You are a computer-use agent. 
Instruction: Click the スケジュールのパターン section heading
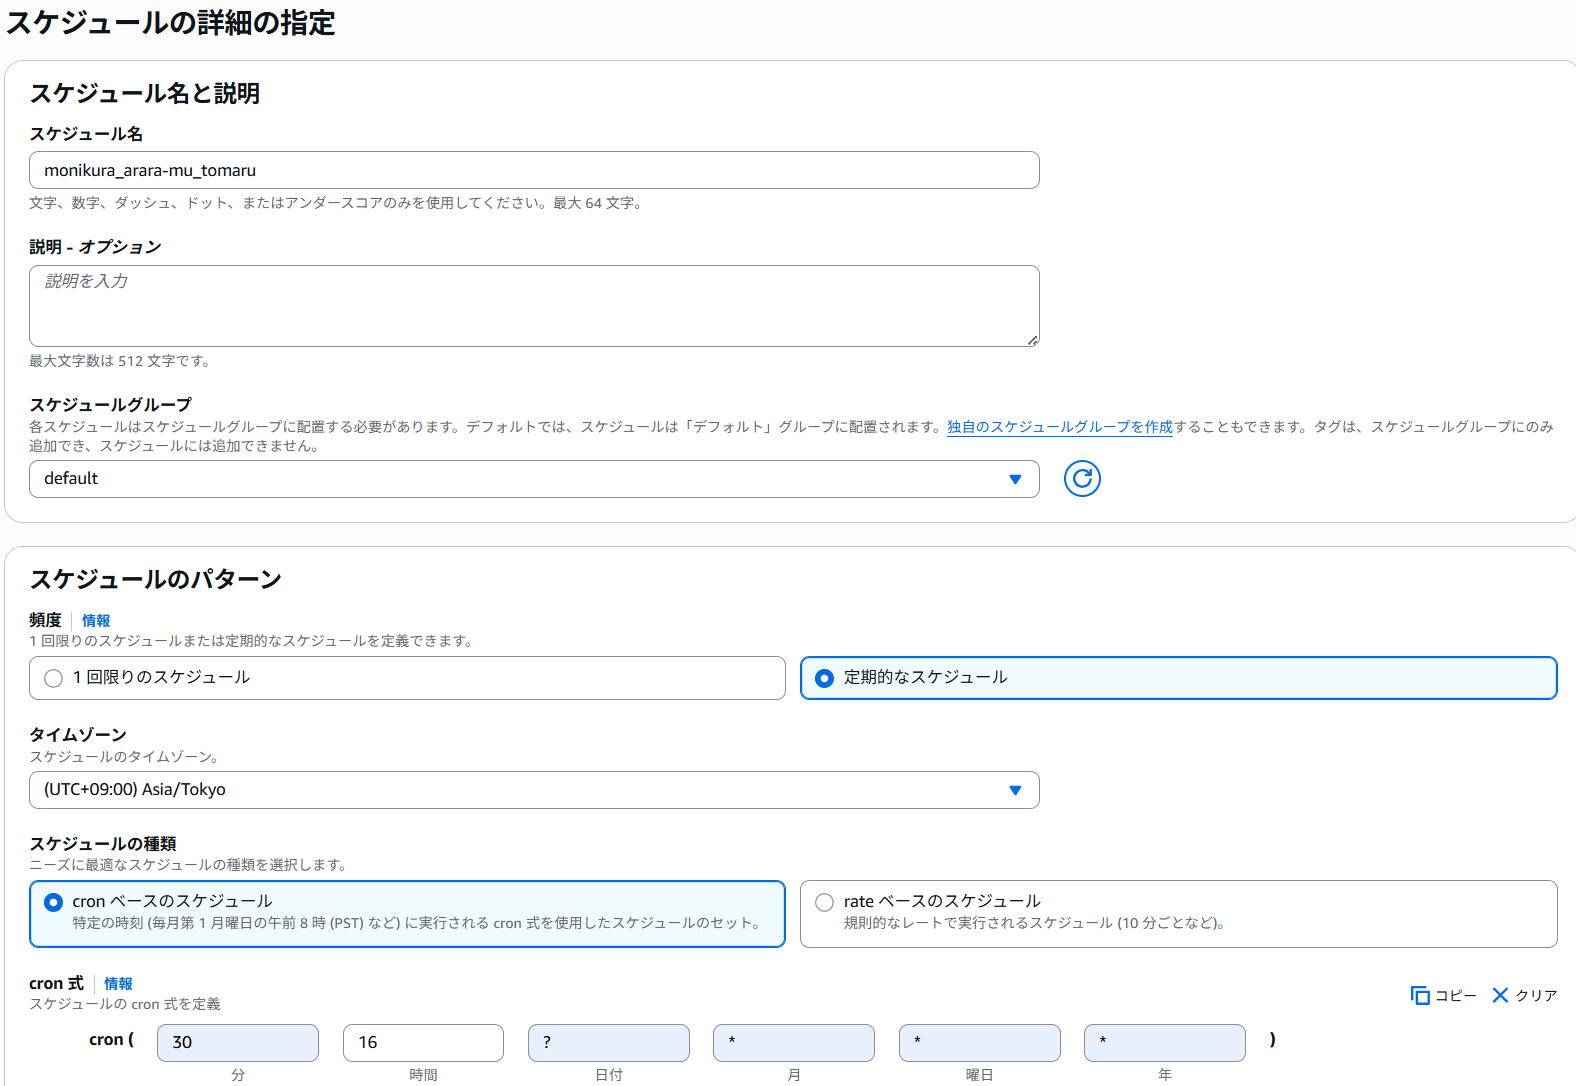click(x=155, y=579)
